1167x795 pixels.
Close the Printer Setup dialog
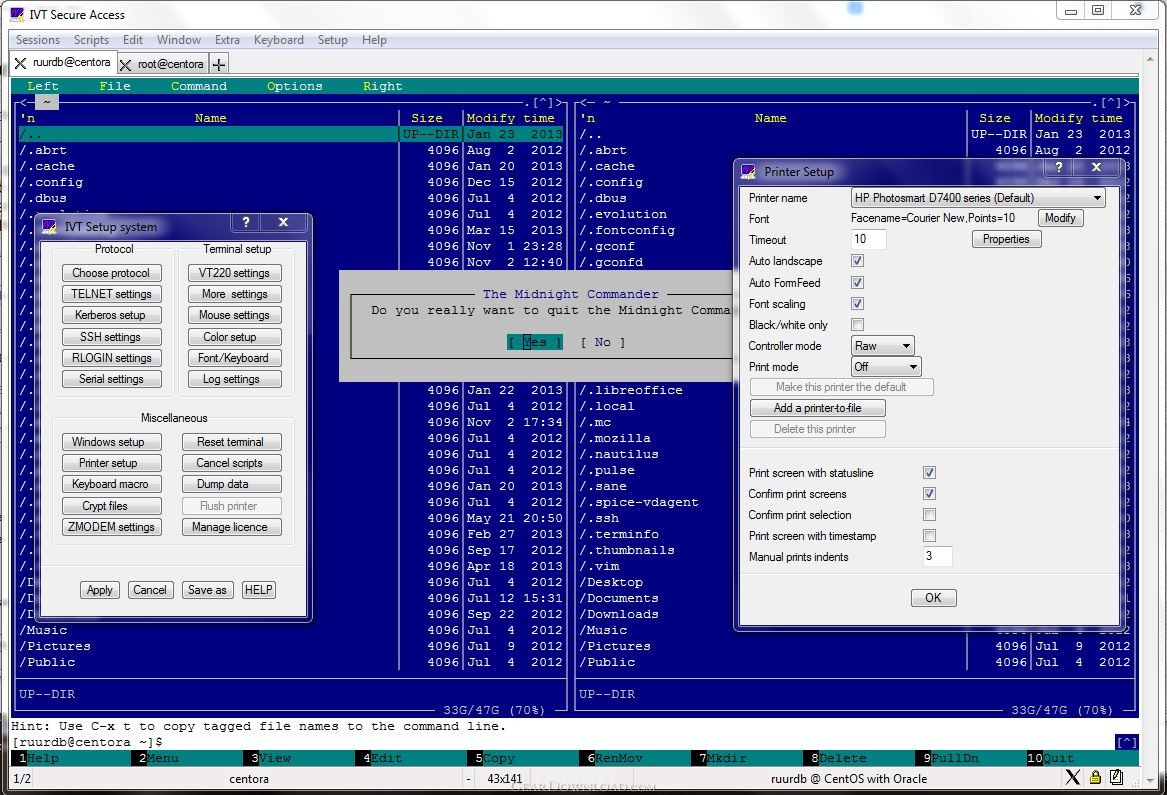click(1096, 167)
